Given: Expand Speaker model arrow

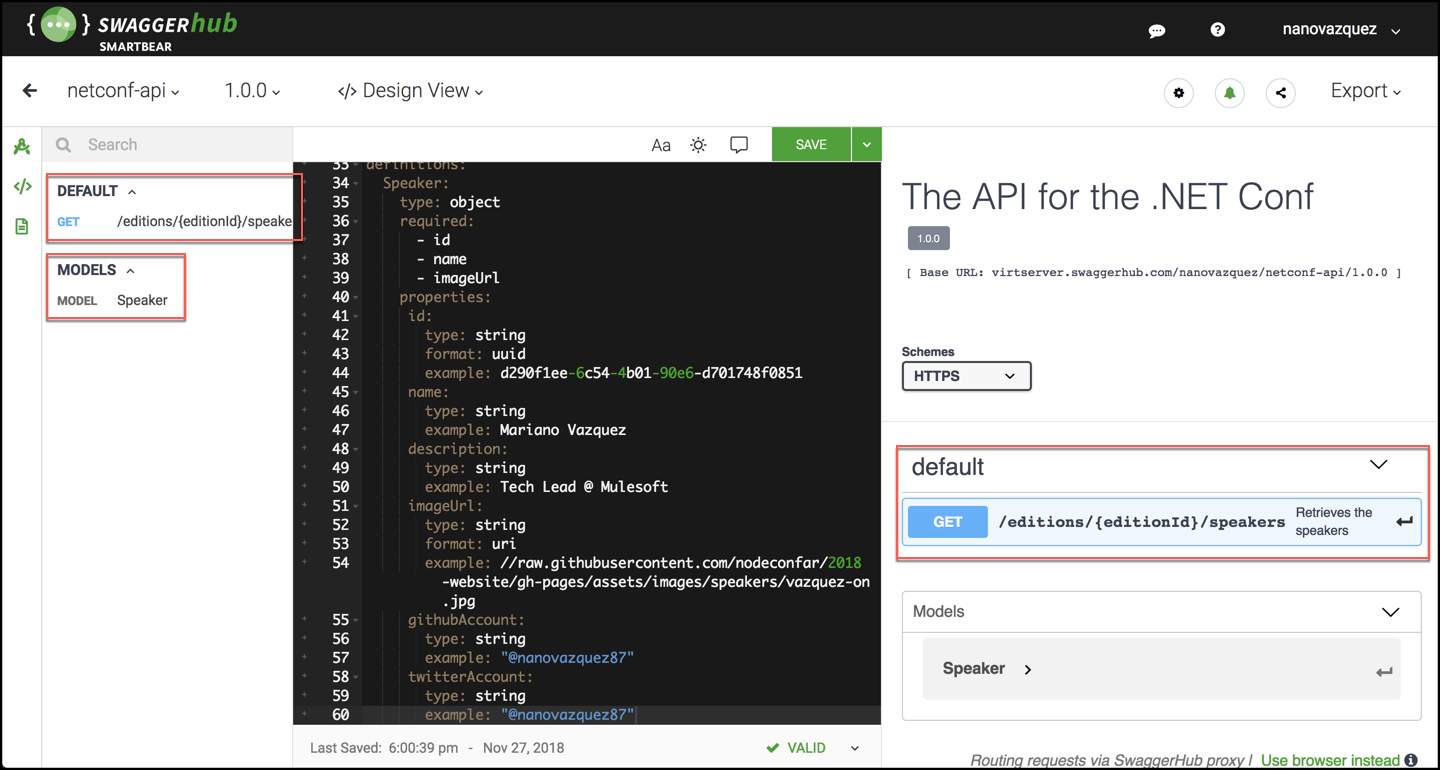Looking at the screenshot, I should click(x=1028, y=669).
